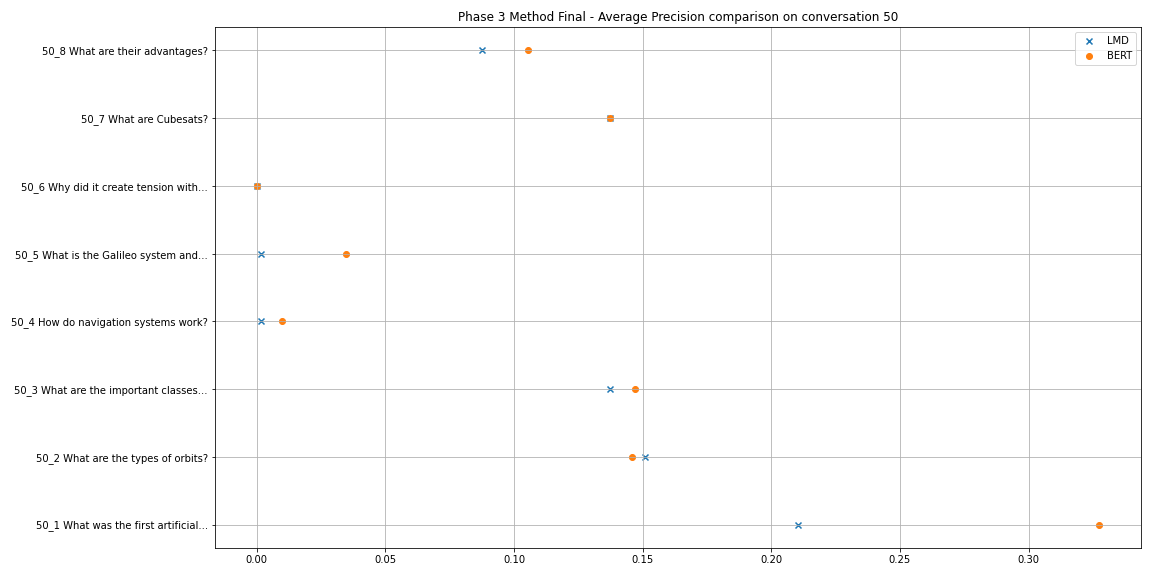Select the LMD cross on row 50_8
The height and width of the screenshot is (576, 1152).
click(x=482, y=50)
